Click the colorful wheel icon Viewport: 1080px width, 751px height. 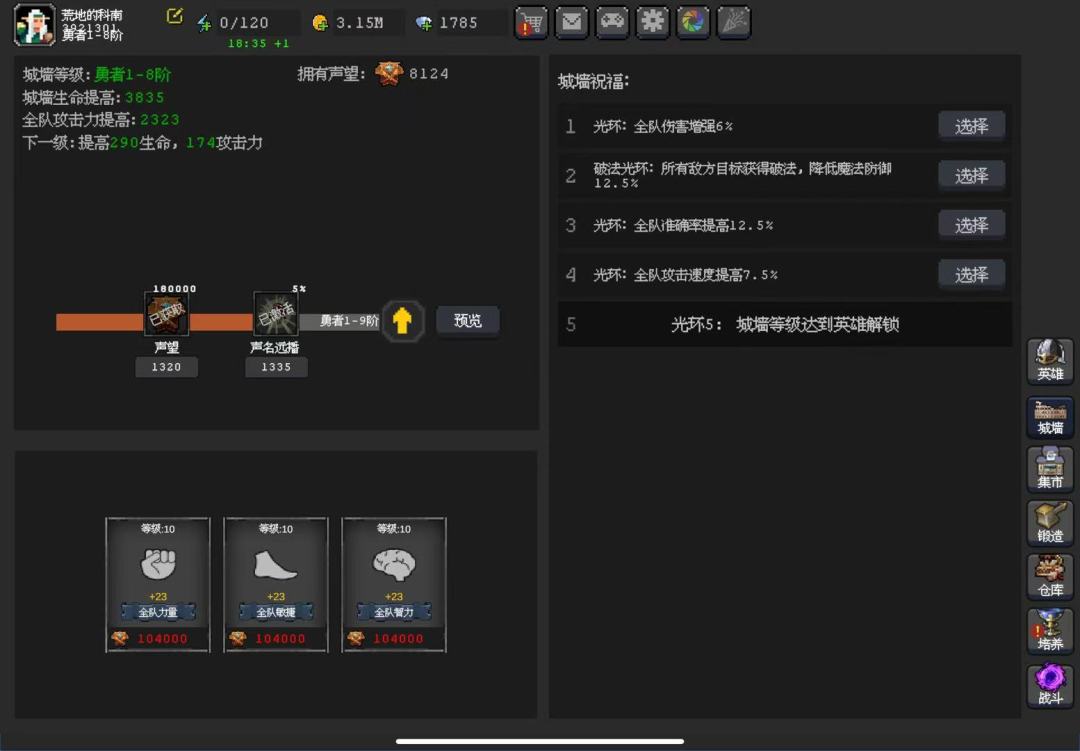click(693, 23)
